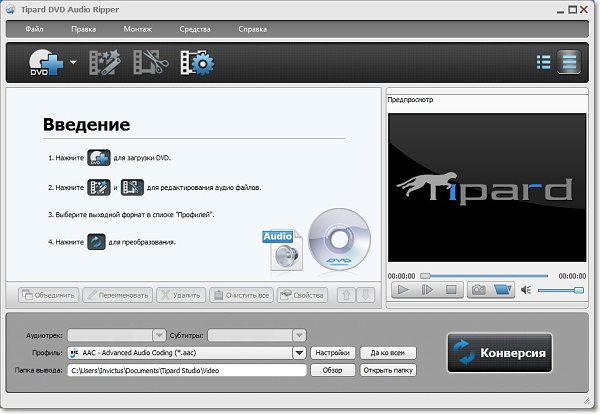The width and height of the screenshot is (600, 414).
Task: Step to next frame in preview
Action: tap(427, 290)
